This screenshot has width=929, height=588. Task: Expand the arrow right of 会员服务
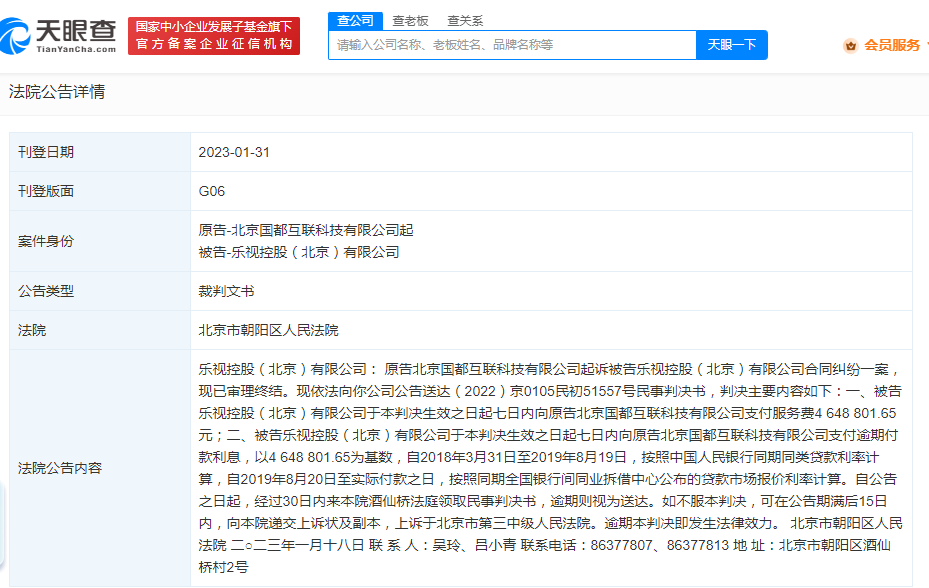(x=925, y=45)
